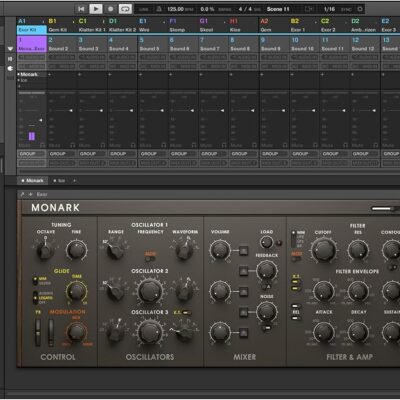Toggle the Oscillator 1 MOD switch
The image size is (400, 400).
point(150,258)
